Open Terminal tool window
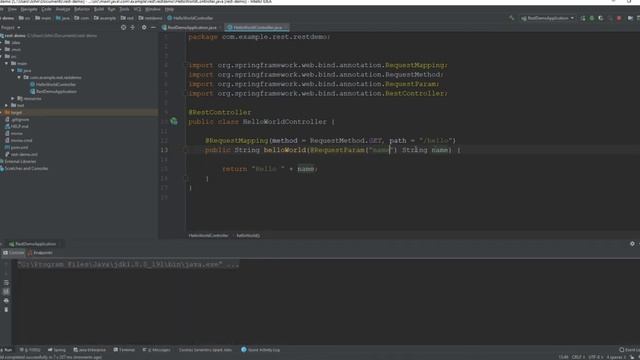640x360 pixels. (x=124, y=350)
